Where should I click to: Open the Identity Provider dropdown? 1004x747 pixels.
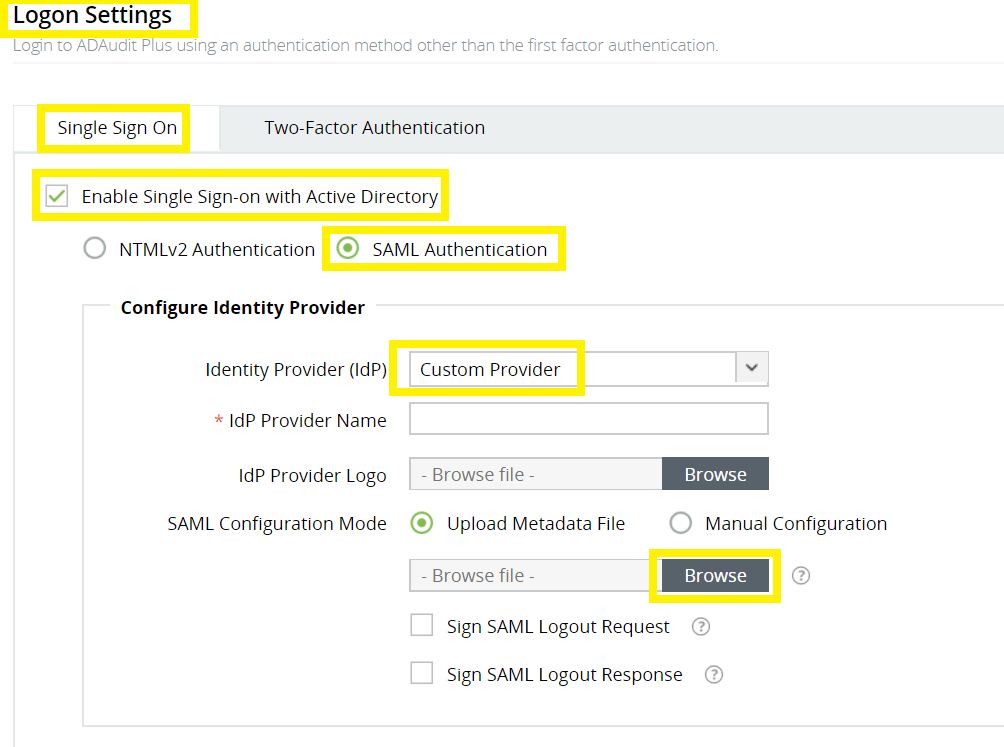coord(590,369)
